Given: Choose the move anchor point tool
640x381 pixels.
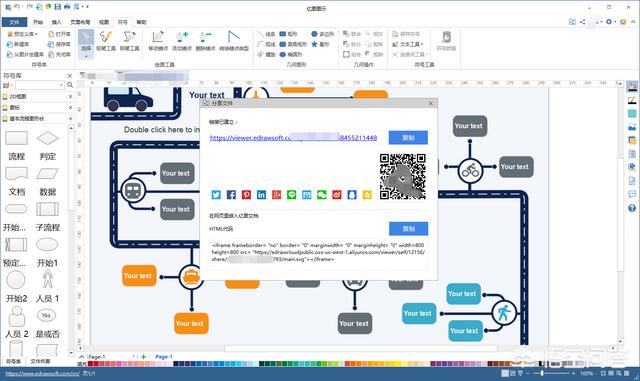Looking at the screenshot, I should pos(158,41).
